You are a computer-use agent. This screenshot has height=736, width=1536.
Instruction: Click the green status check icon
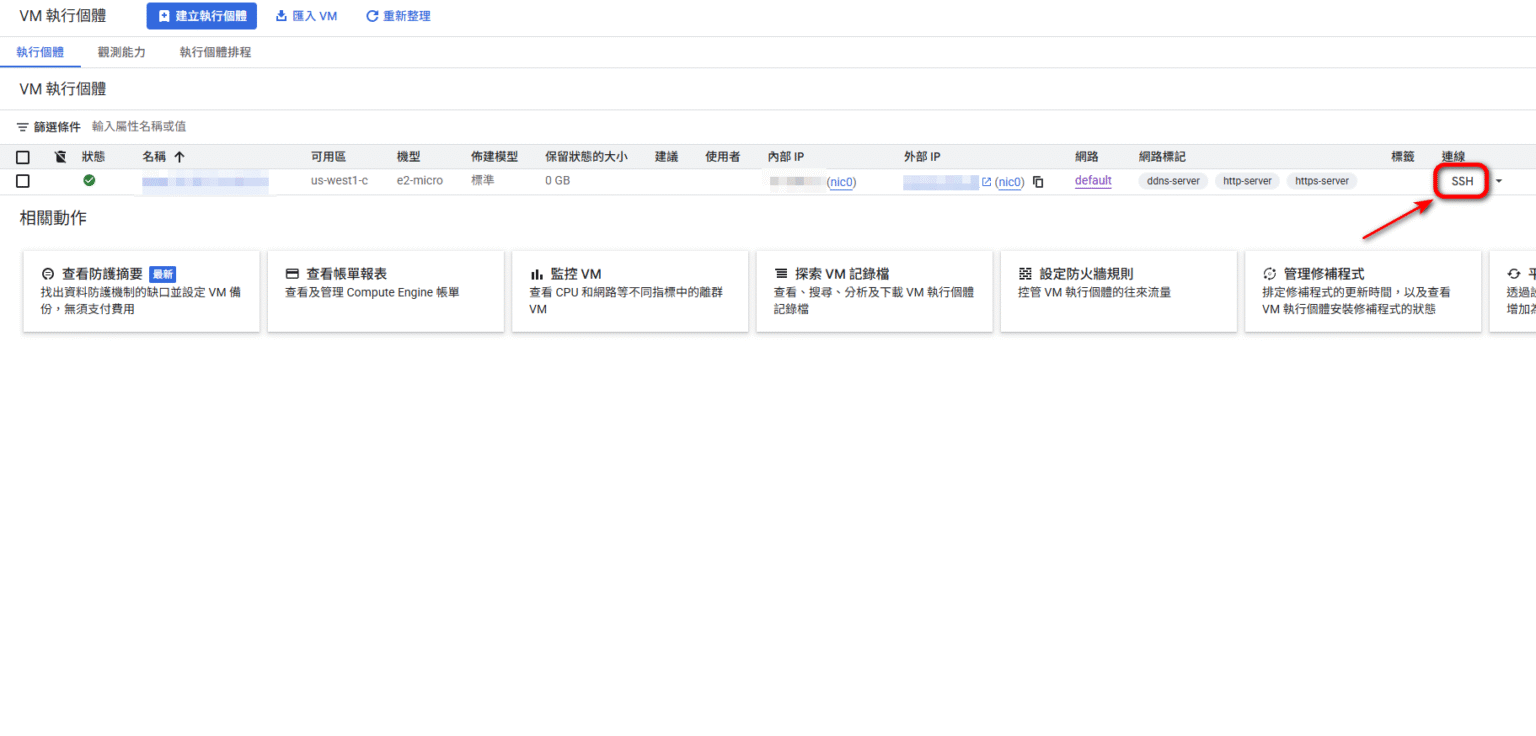tap(89, 181)
